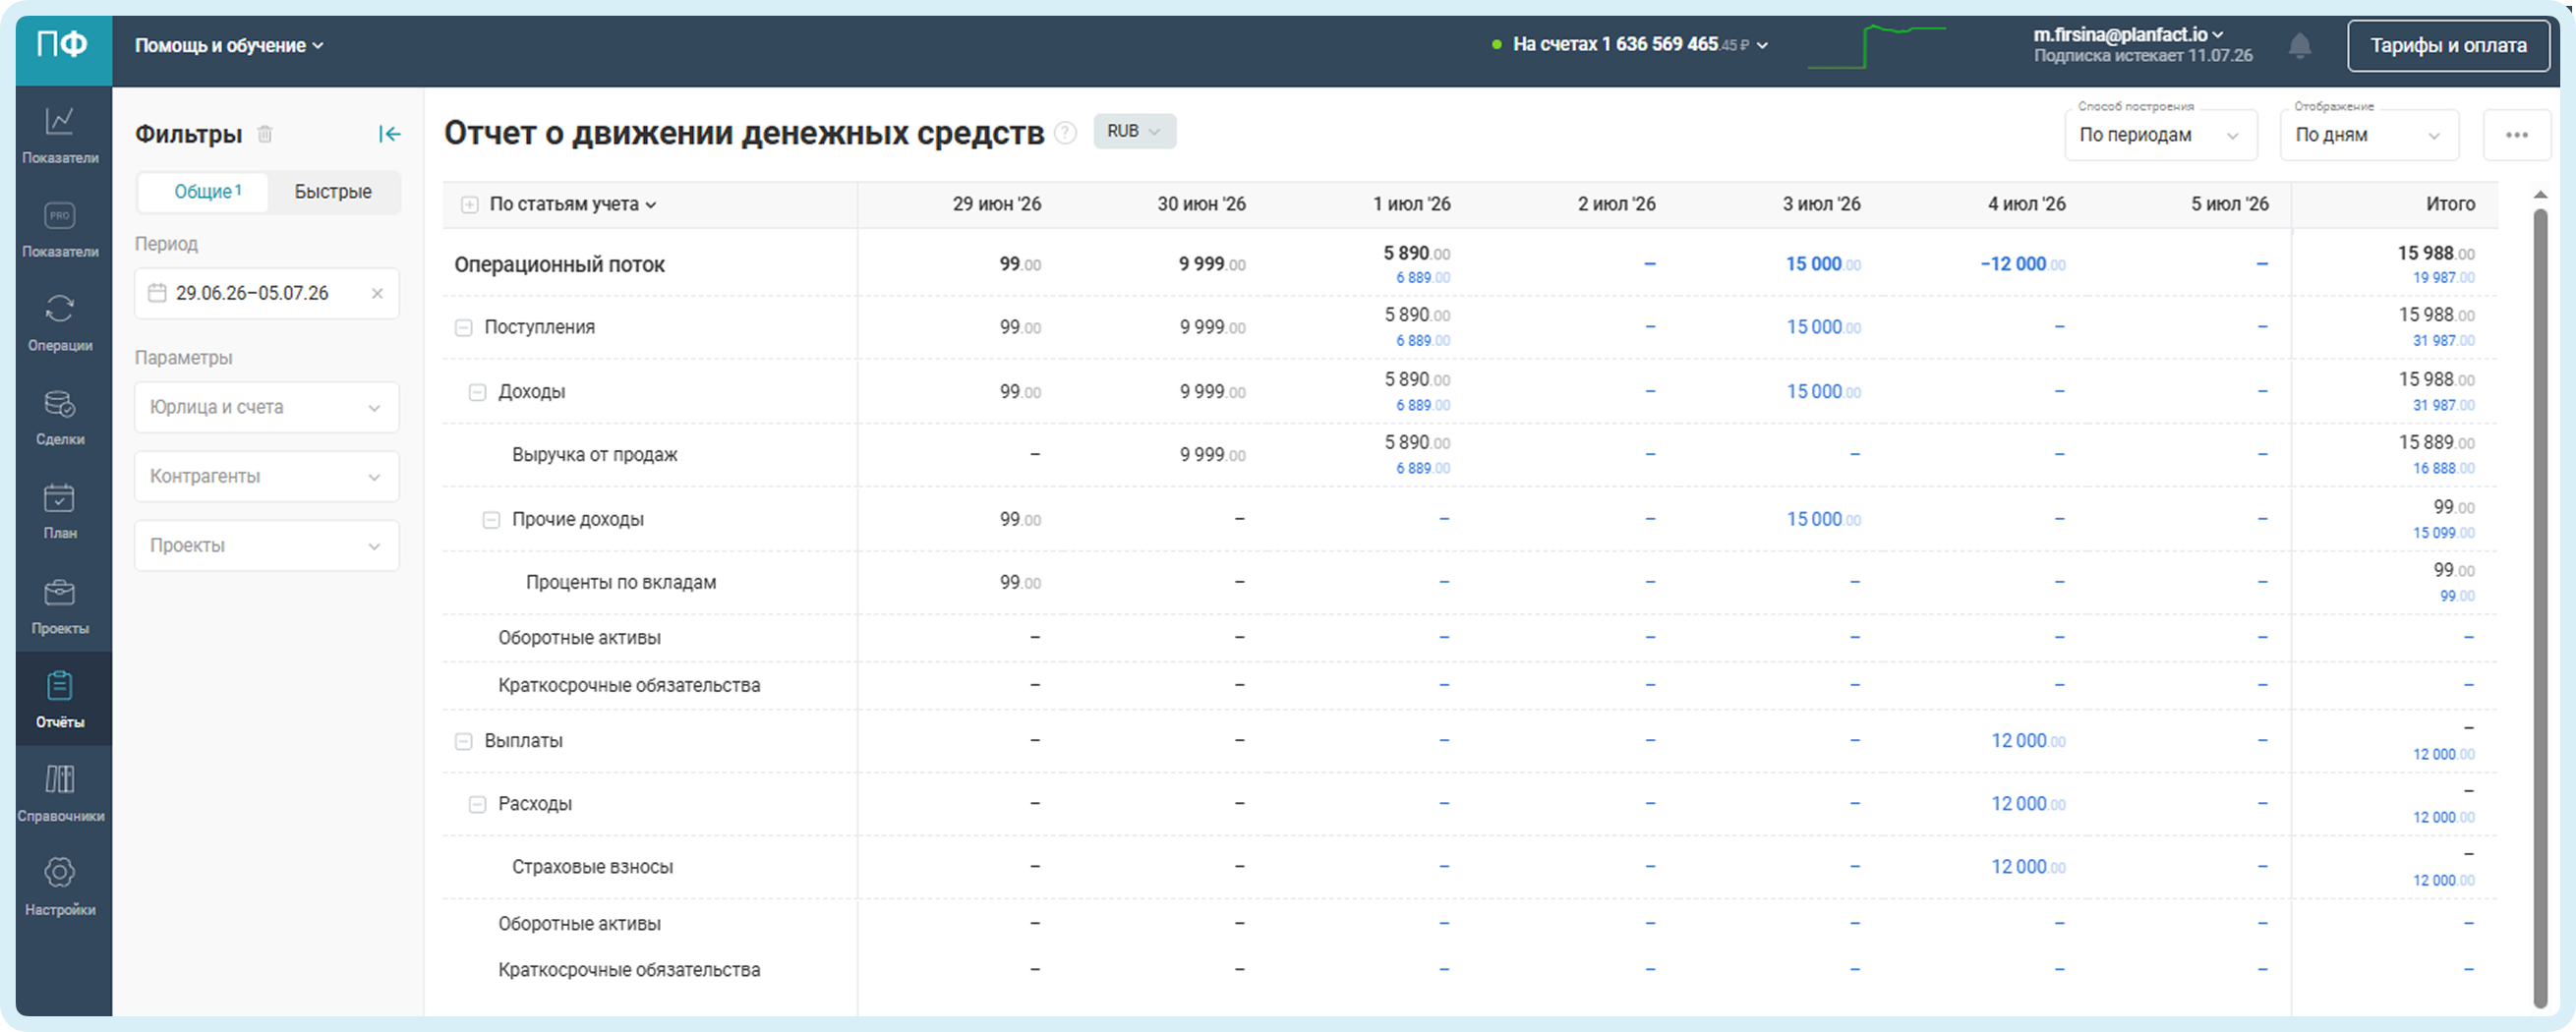Switch to the Общие filters tab
2576x1032 pixels.
(x=204, y=192)
